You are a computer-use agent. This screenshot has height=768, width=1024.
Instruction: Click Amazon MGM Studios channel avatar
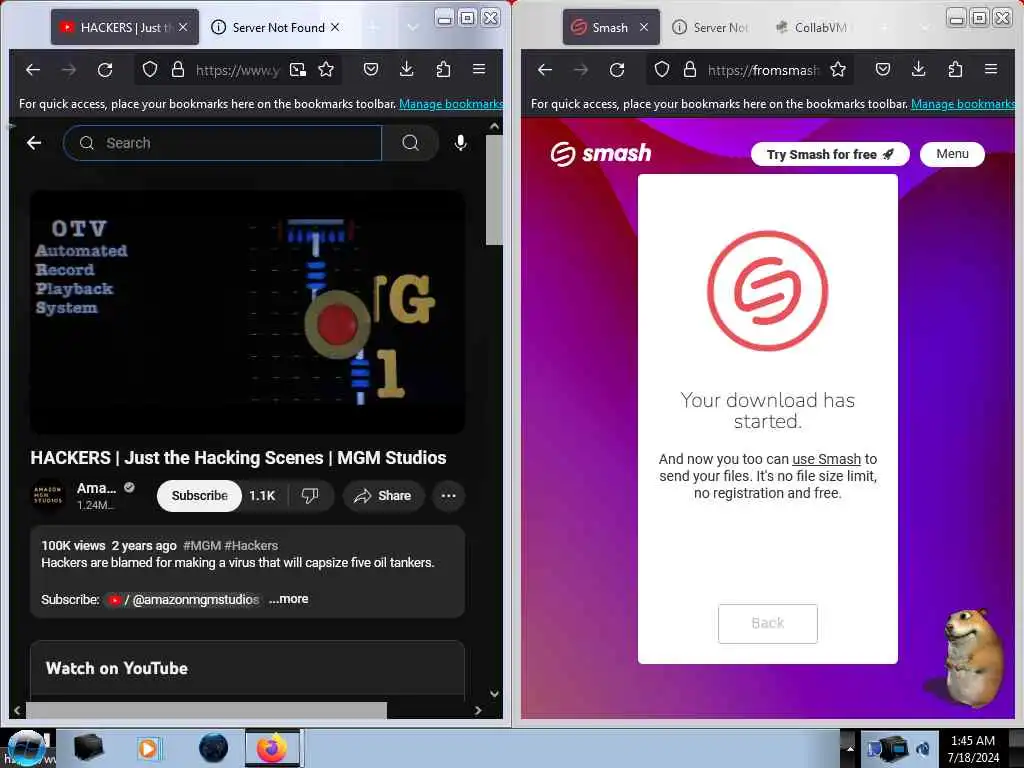[48, 496]
